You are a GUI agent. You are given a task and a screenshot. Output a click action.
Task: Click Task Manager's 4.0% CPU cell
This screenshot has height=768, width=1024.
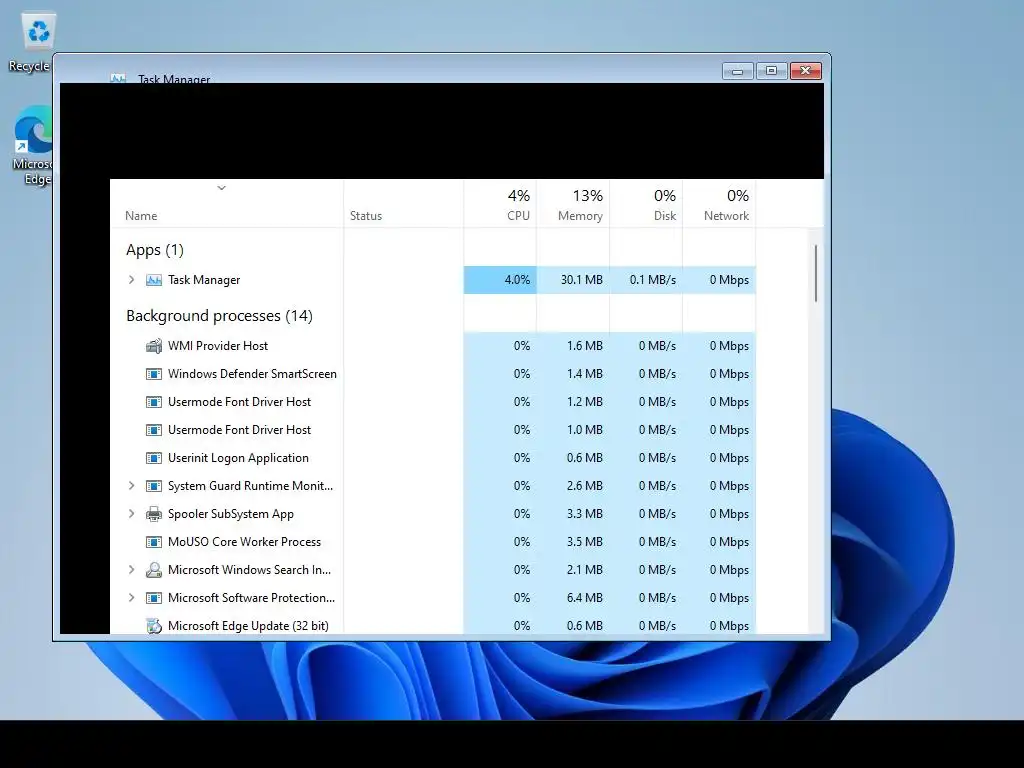[500, 280]
